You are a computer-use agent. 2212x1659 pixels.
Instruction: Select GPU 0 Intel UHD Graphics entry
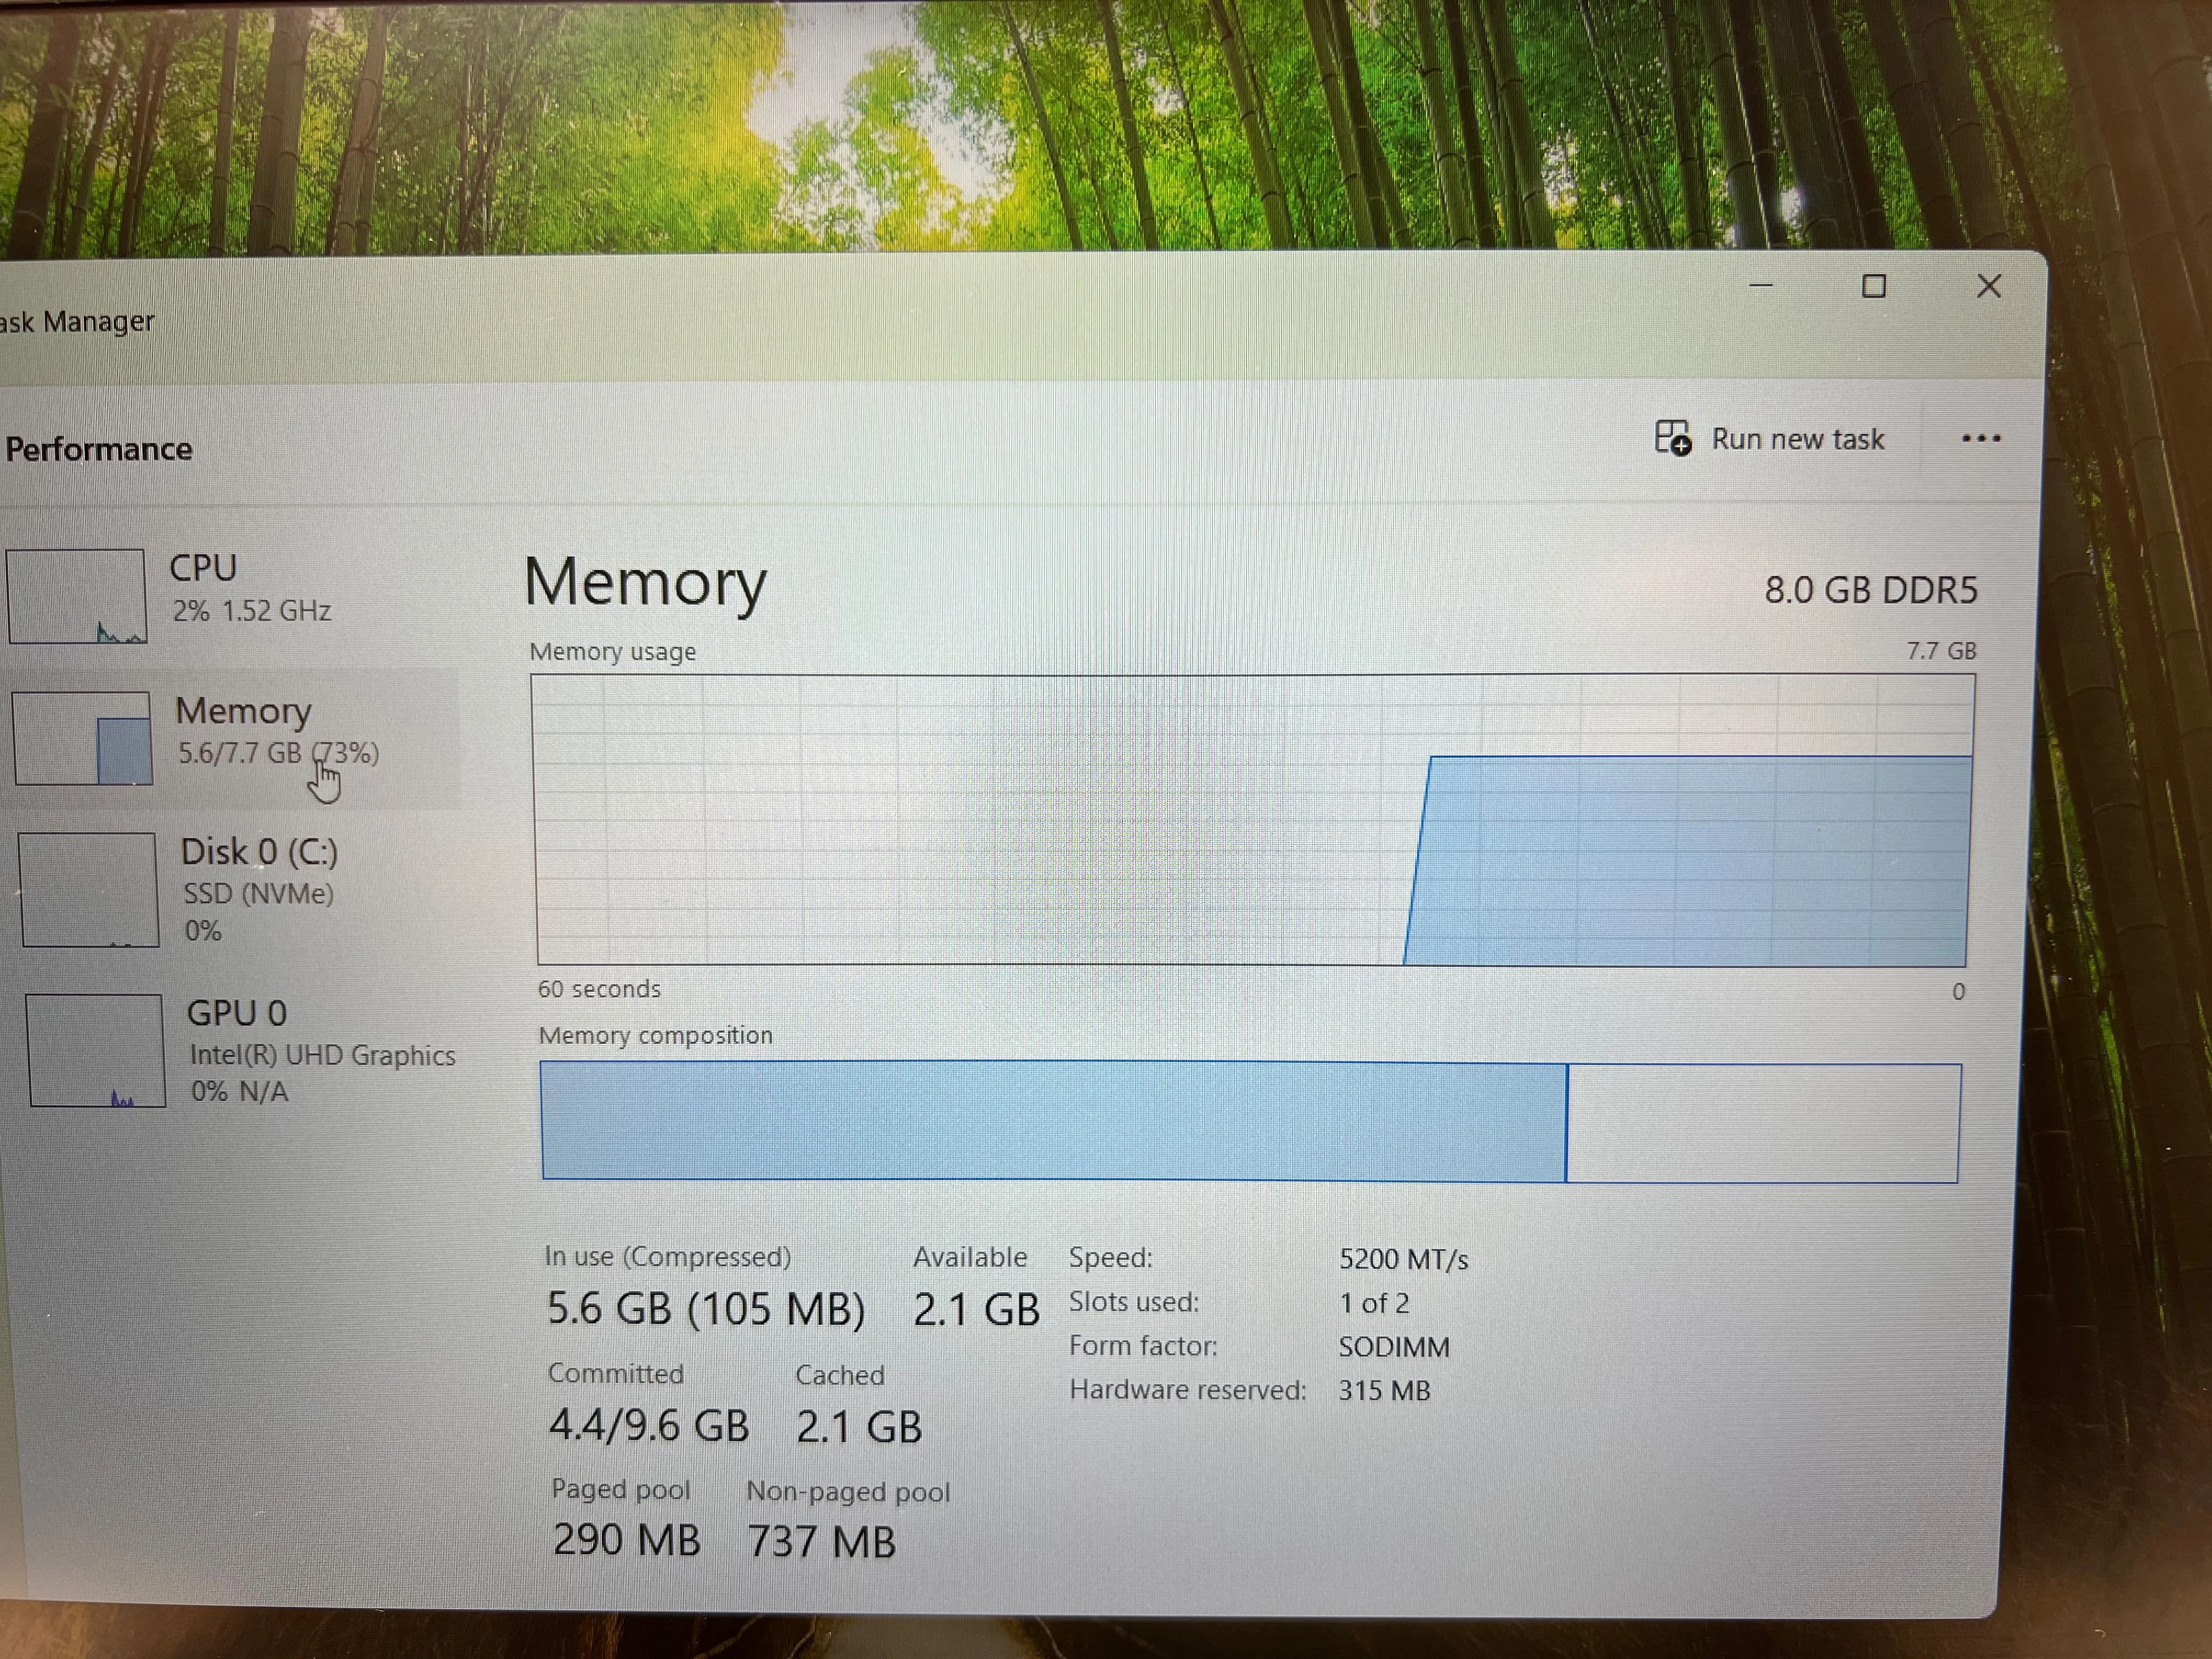click(242, 1050)
